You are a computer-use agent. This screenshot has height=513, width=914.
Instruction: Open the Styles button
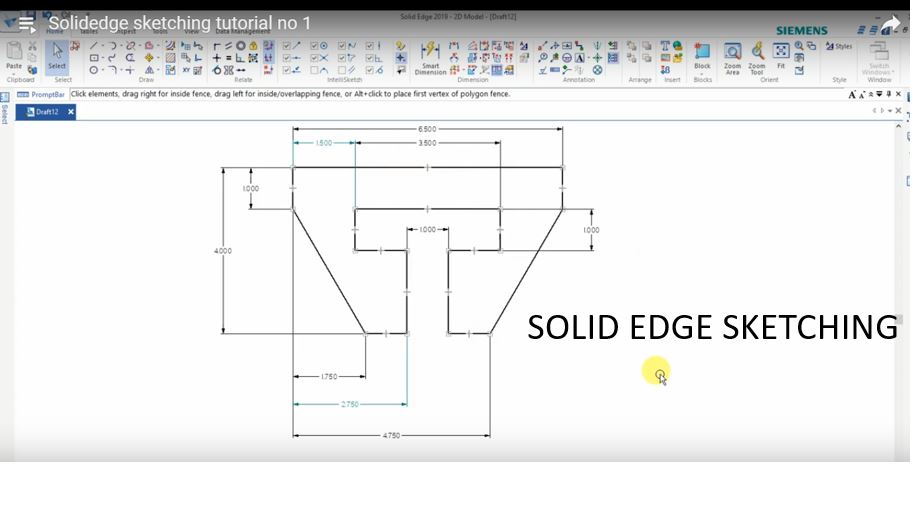[839, 46]
